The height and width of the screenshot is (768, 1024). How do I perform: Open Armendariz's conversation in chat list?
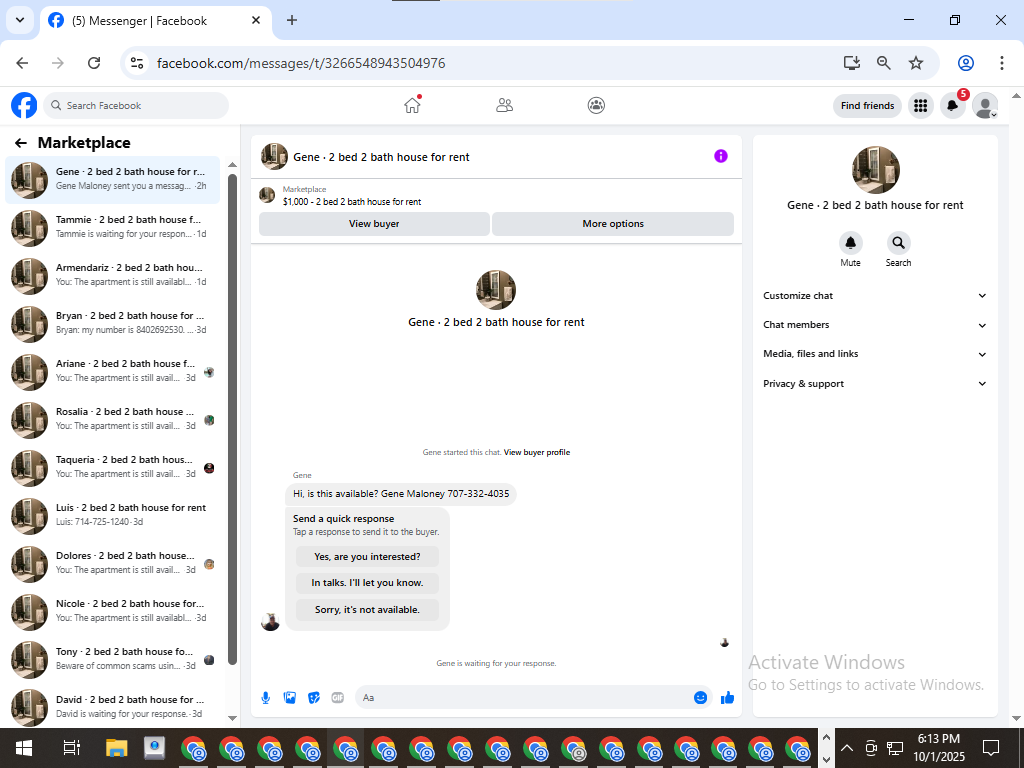click(x=112, y=276)
